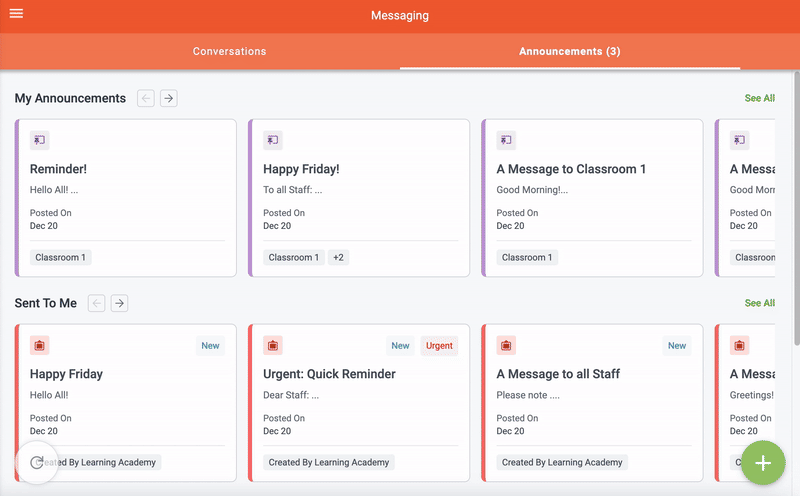Image resolution: width=800 pixels, height=496 pixels.
Task: Select the Announcements (3) tab
Action: tap(569, 51)
